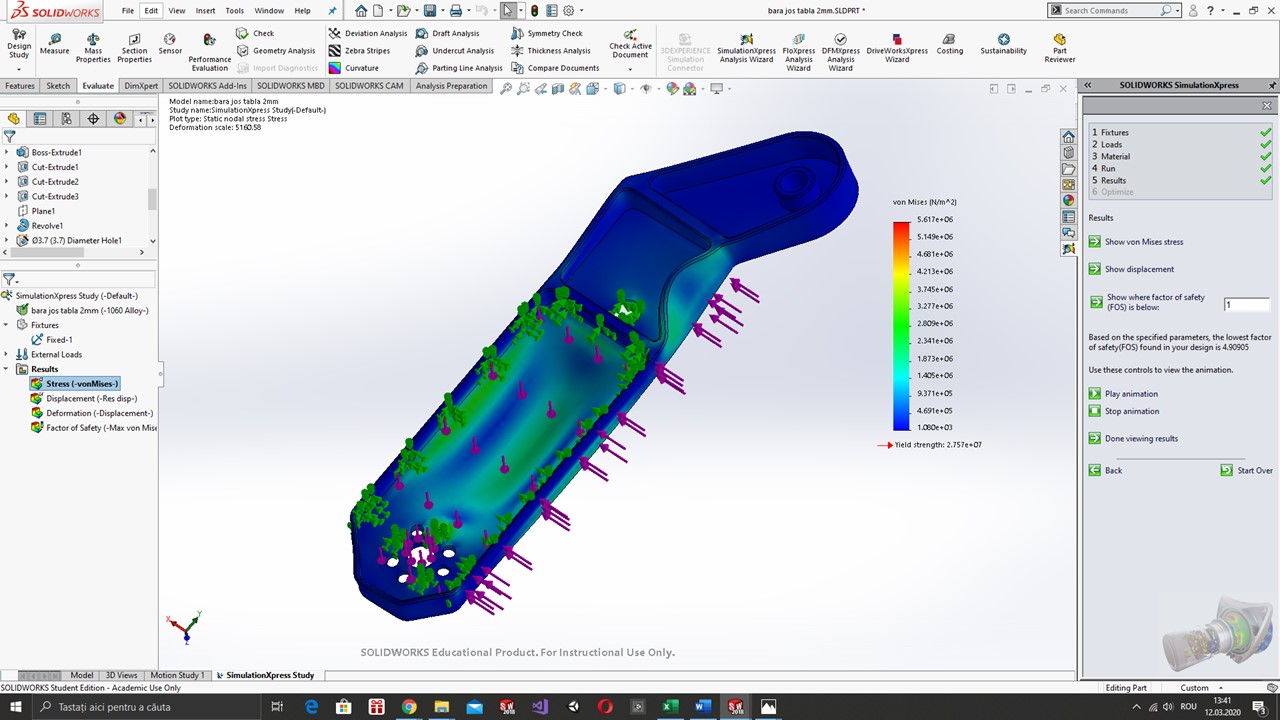The height and width of the screenshot is (720, 1280).
Task: Open Deviation Analysis
Action: 367,33
